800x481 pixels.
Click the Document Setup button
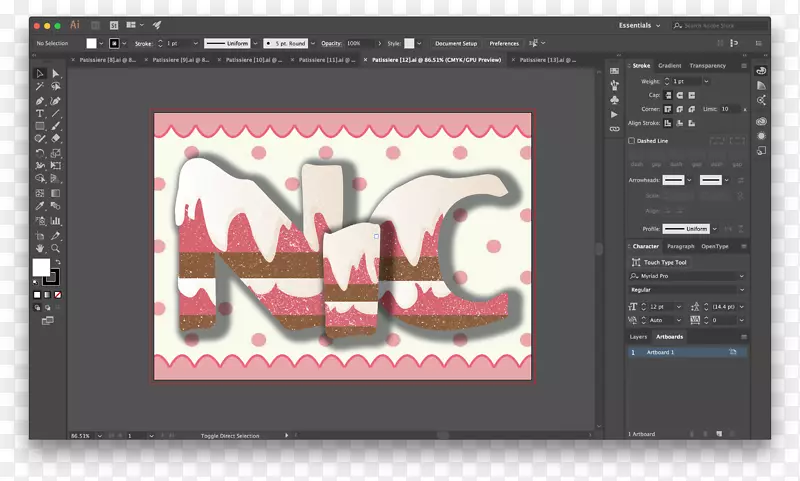[x=455, y=43]
